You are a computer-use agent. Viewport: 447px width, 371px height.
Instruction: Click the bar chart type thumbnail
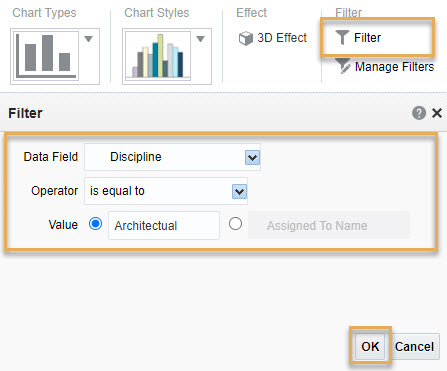pos(46,56)
